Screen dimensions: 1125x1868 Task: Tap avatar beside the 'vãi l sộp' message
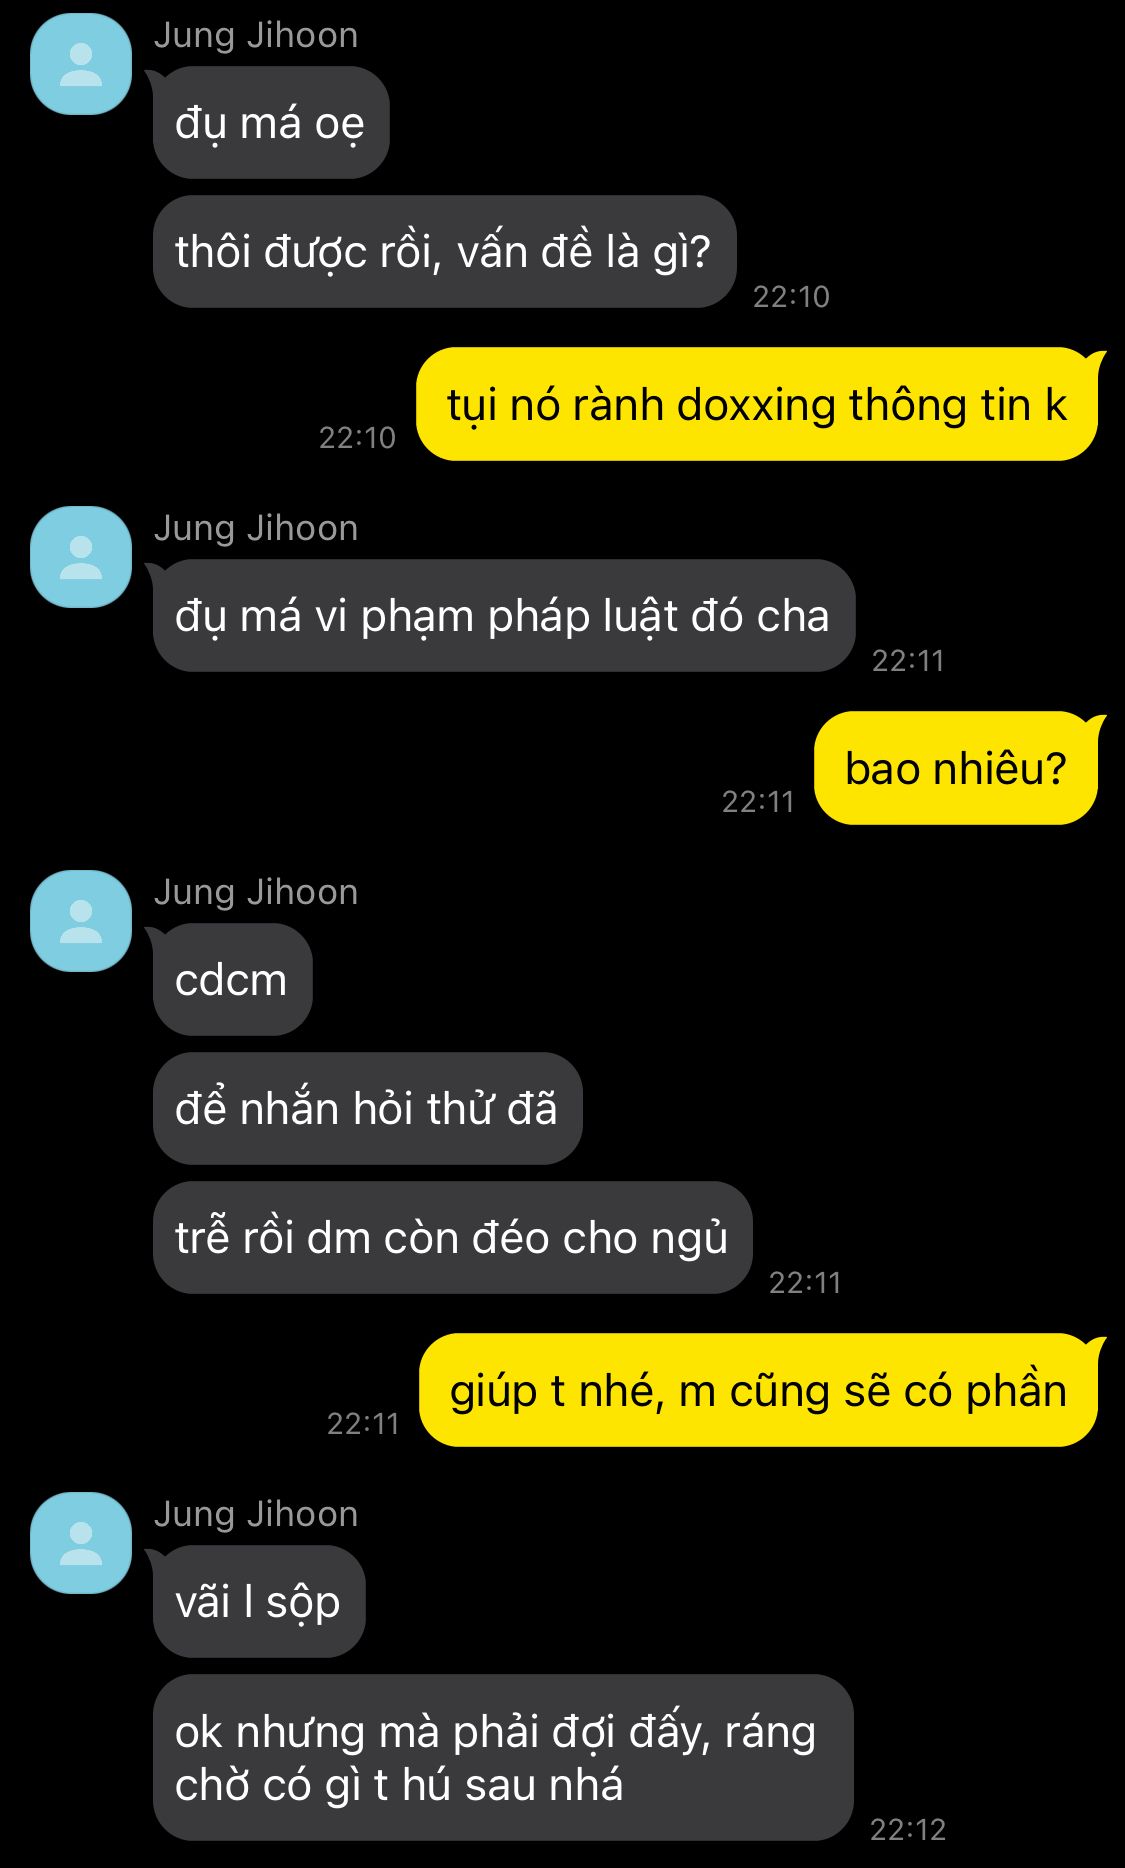pyautogui.click(x=81, y=1543)
